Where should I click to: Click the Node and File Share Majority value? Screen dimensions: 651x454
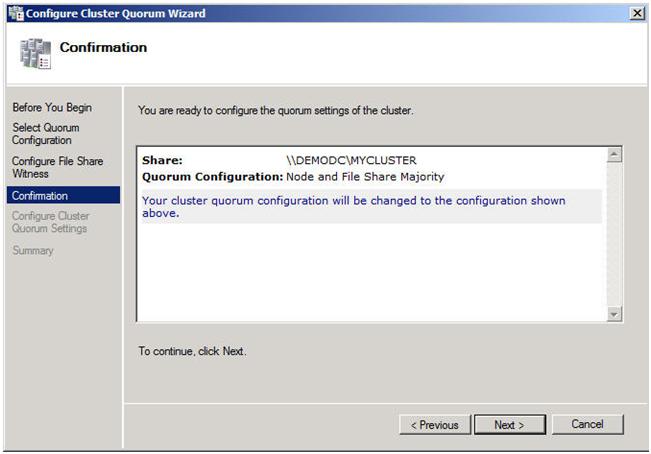click(x=365, y=176)
